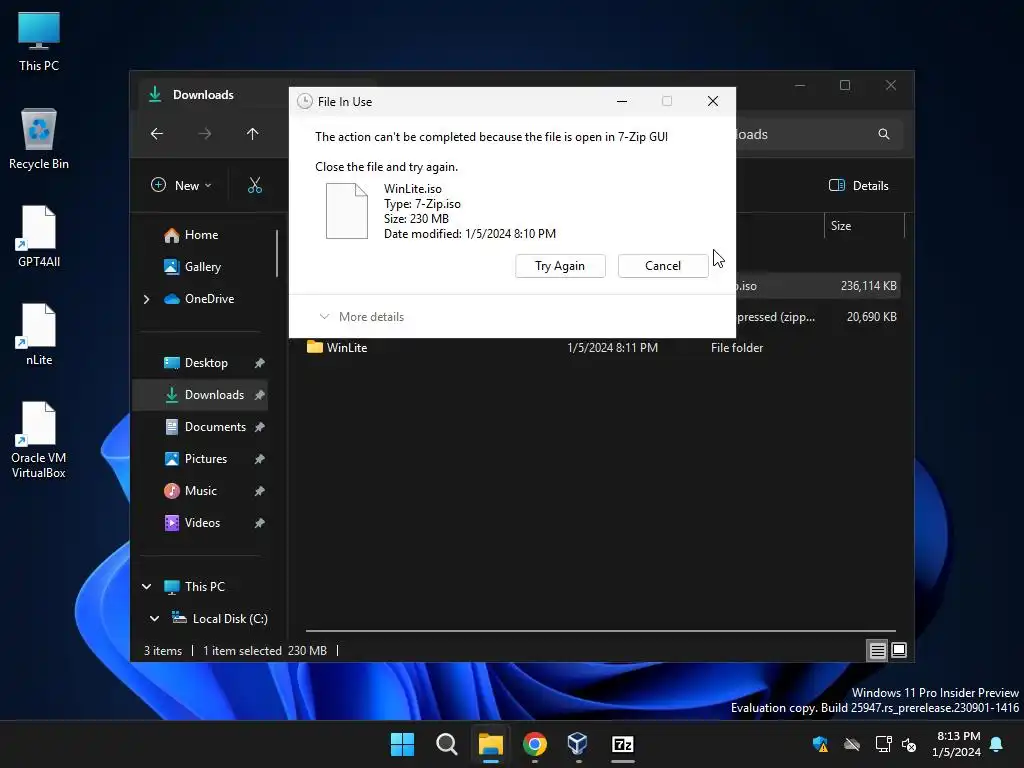Click the network tray icon
1024x768 pixels.
883,744
